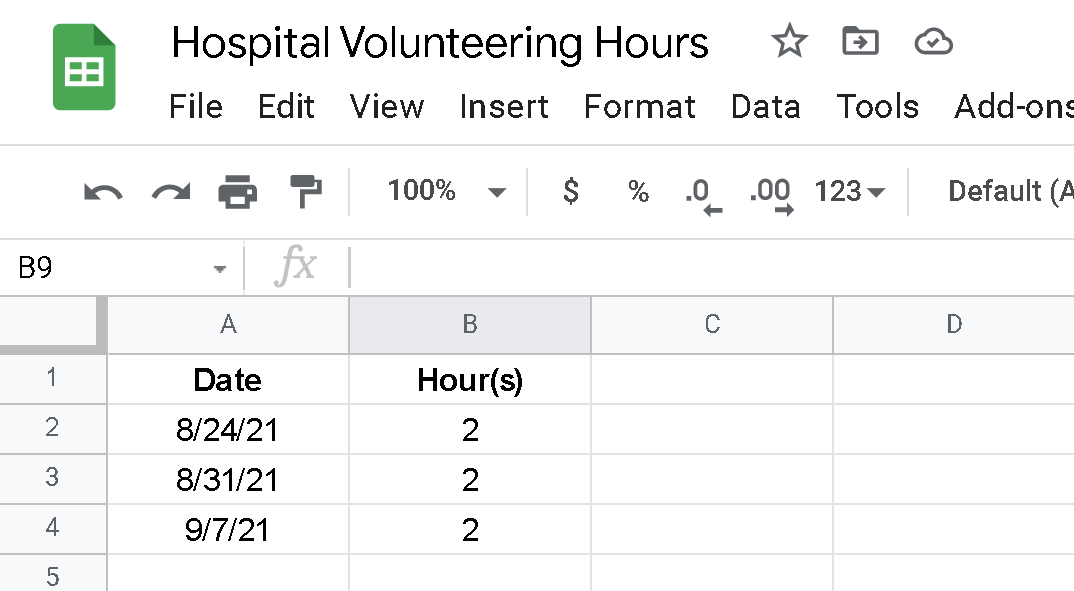
Task: Click the document title to rename it
Action: tap(440, 43)
